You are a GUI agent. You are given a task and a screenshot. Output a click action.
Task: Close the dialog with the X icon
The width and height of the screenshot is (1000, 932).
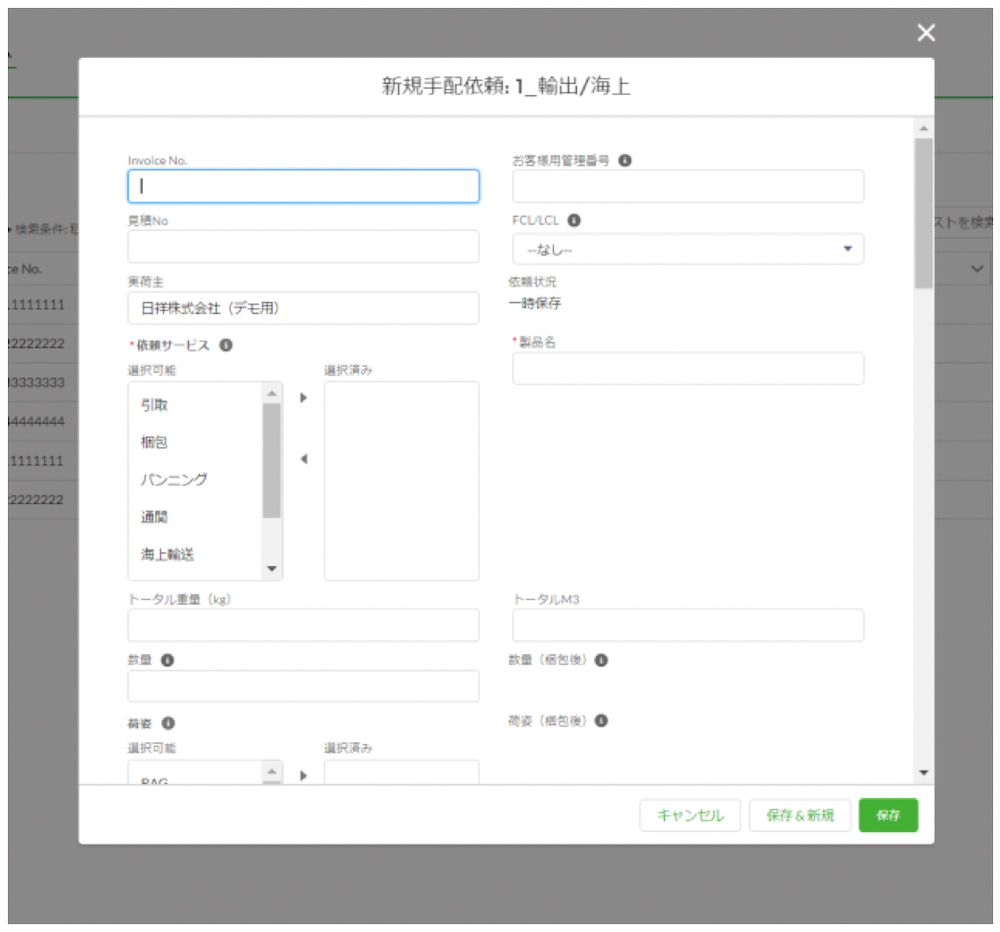pos(926,32)
